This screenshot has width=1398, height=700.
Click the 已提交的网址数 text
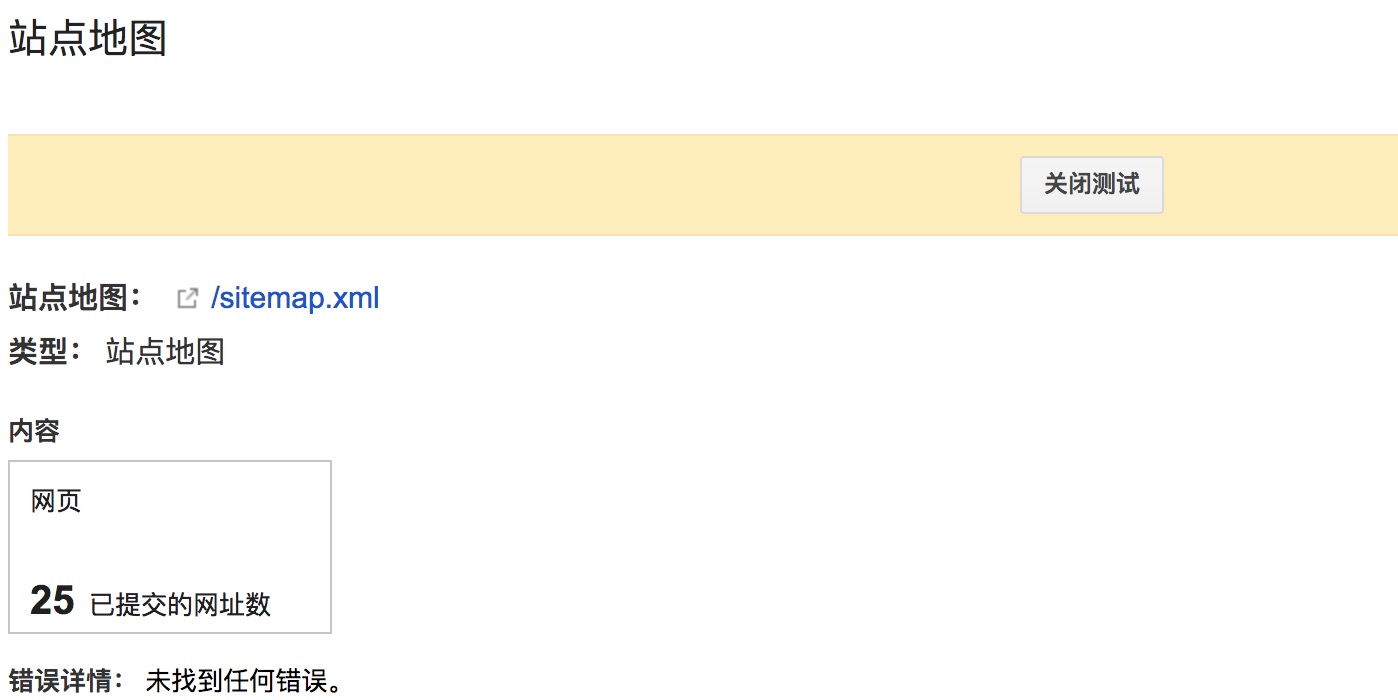click(x=180, y=605)
